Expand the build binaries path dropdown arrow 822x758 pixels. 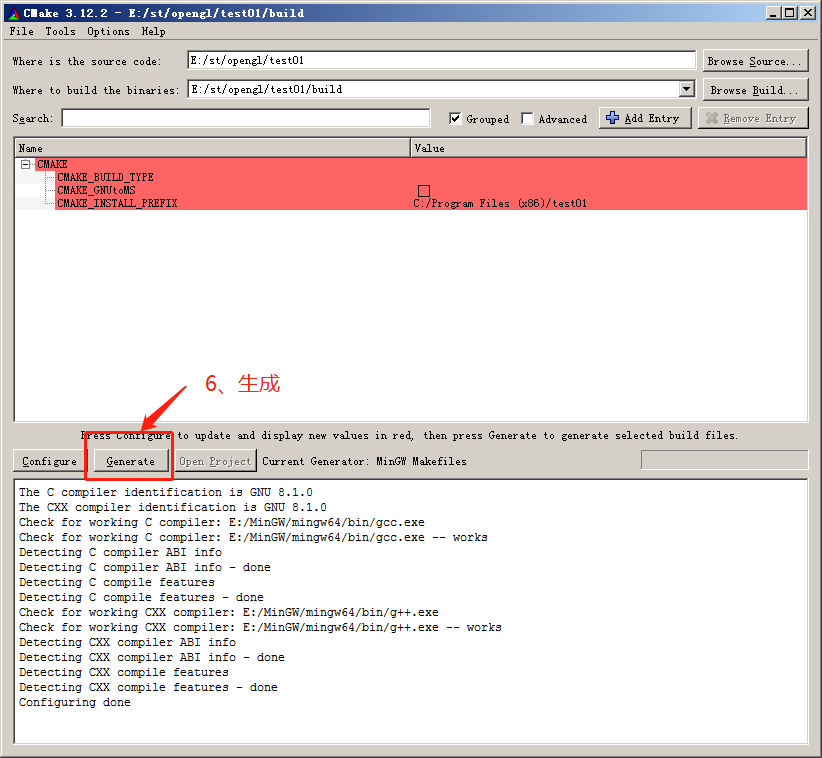(x=687, y=89)
